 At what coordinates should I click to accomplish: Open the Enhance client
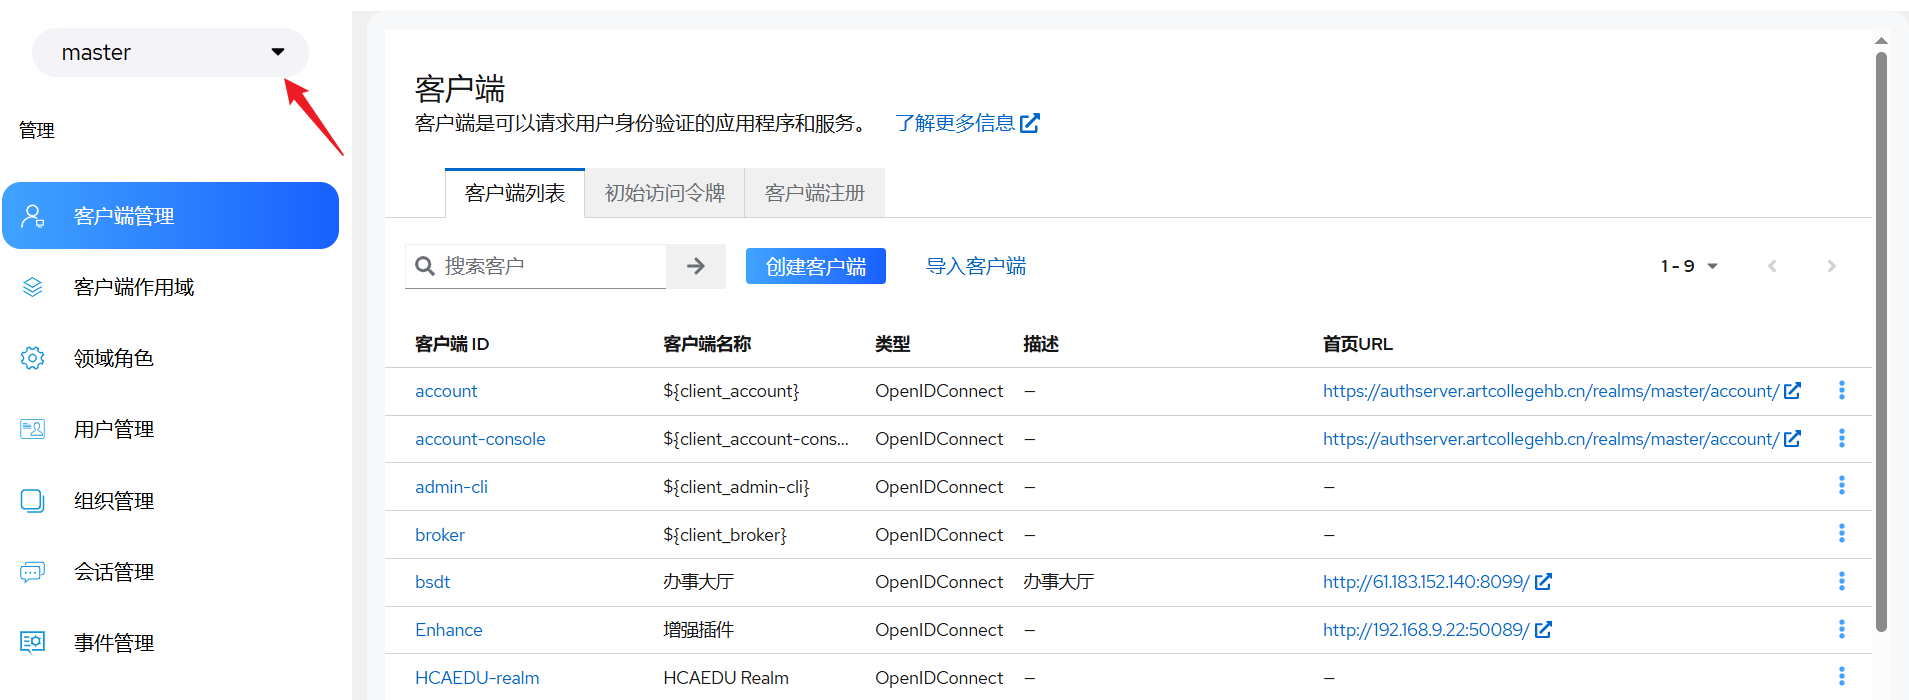coord(449,630)
